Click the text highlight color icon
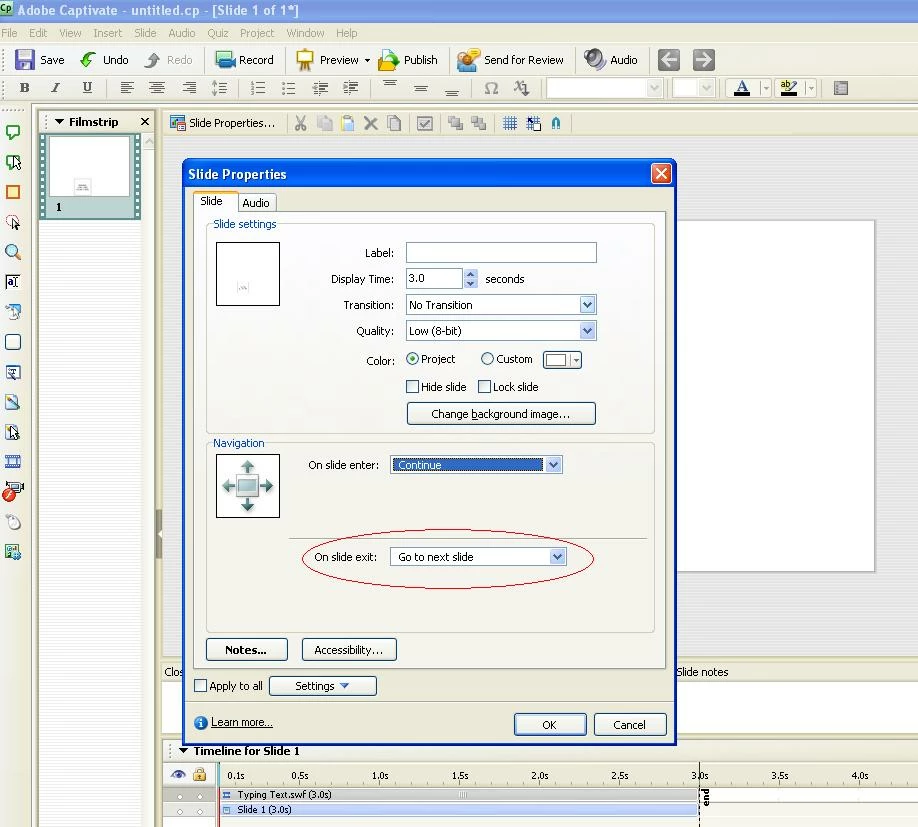Viewport: 918px width, 827px height. click(x=789, y=88)
